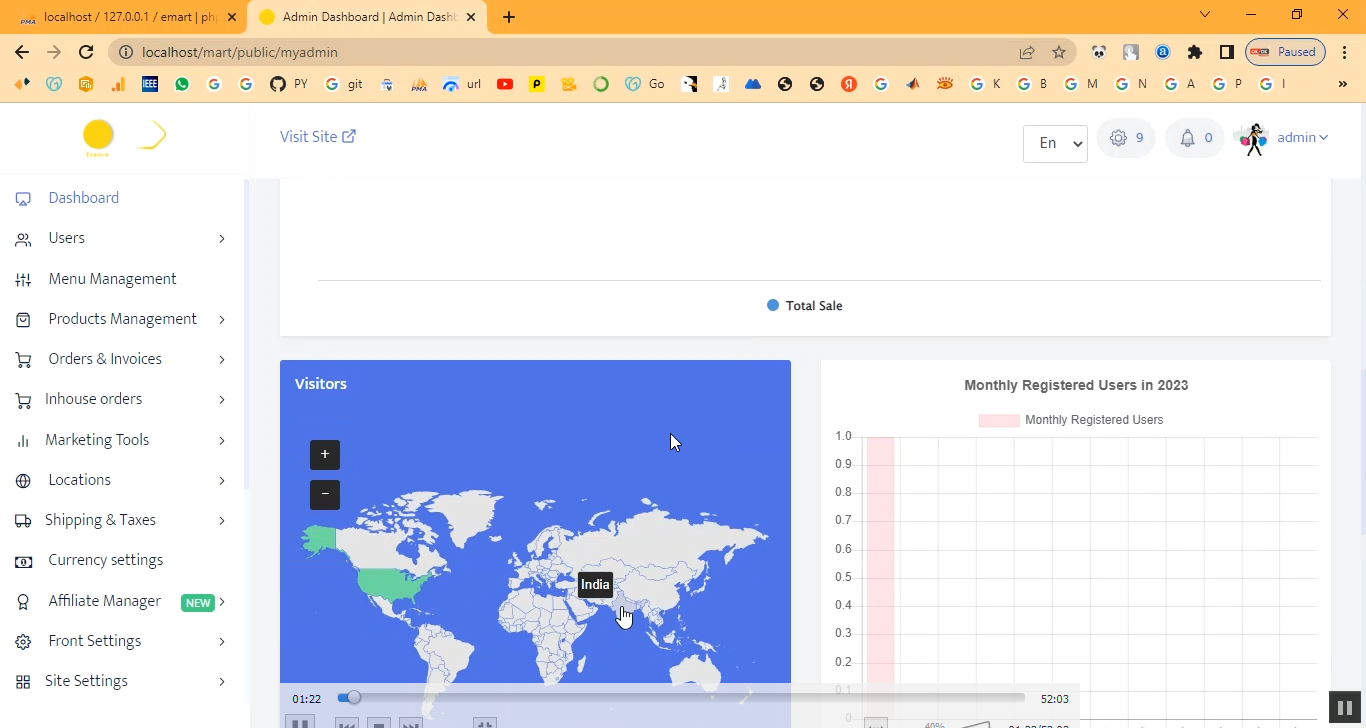
Task: Bookmark this page using the star icon
Action: [x=1059, y=52]
